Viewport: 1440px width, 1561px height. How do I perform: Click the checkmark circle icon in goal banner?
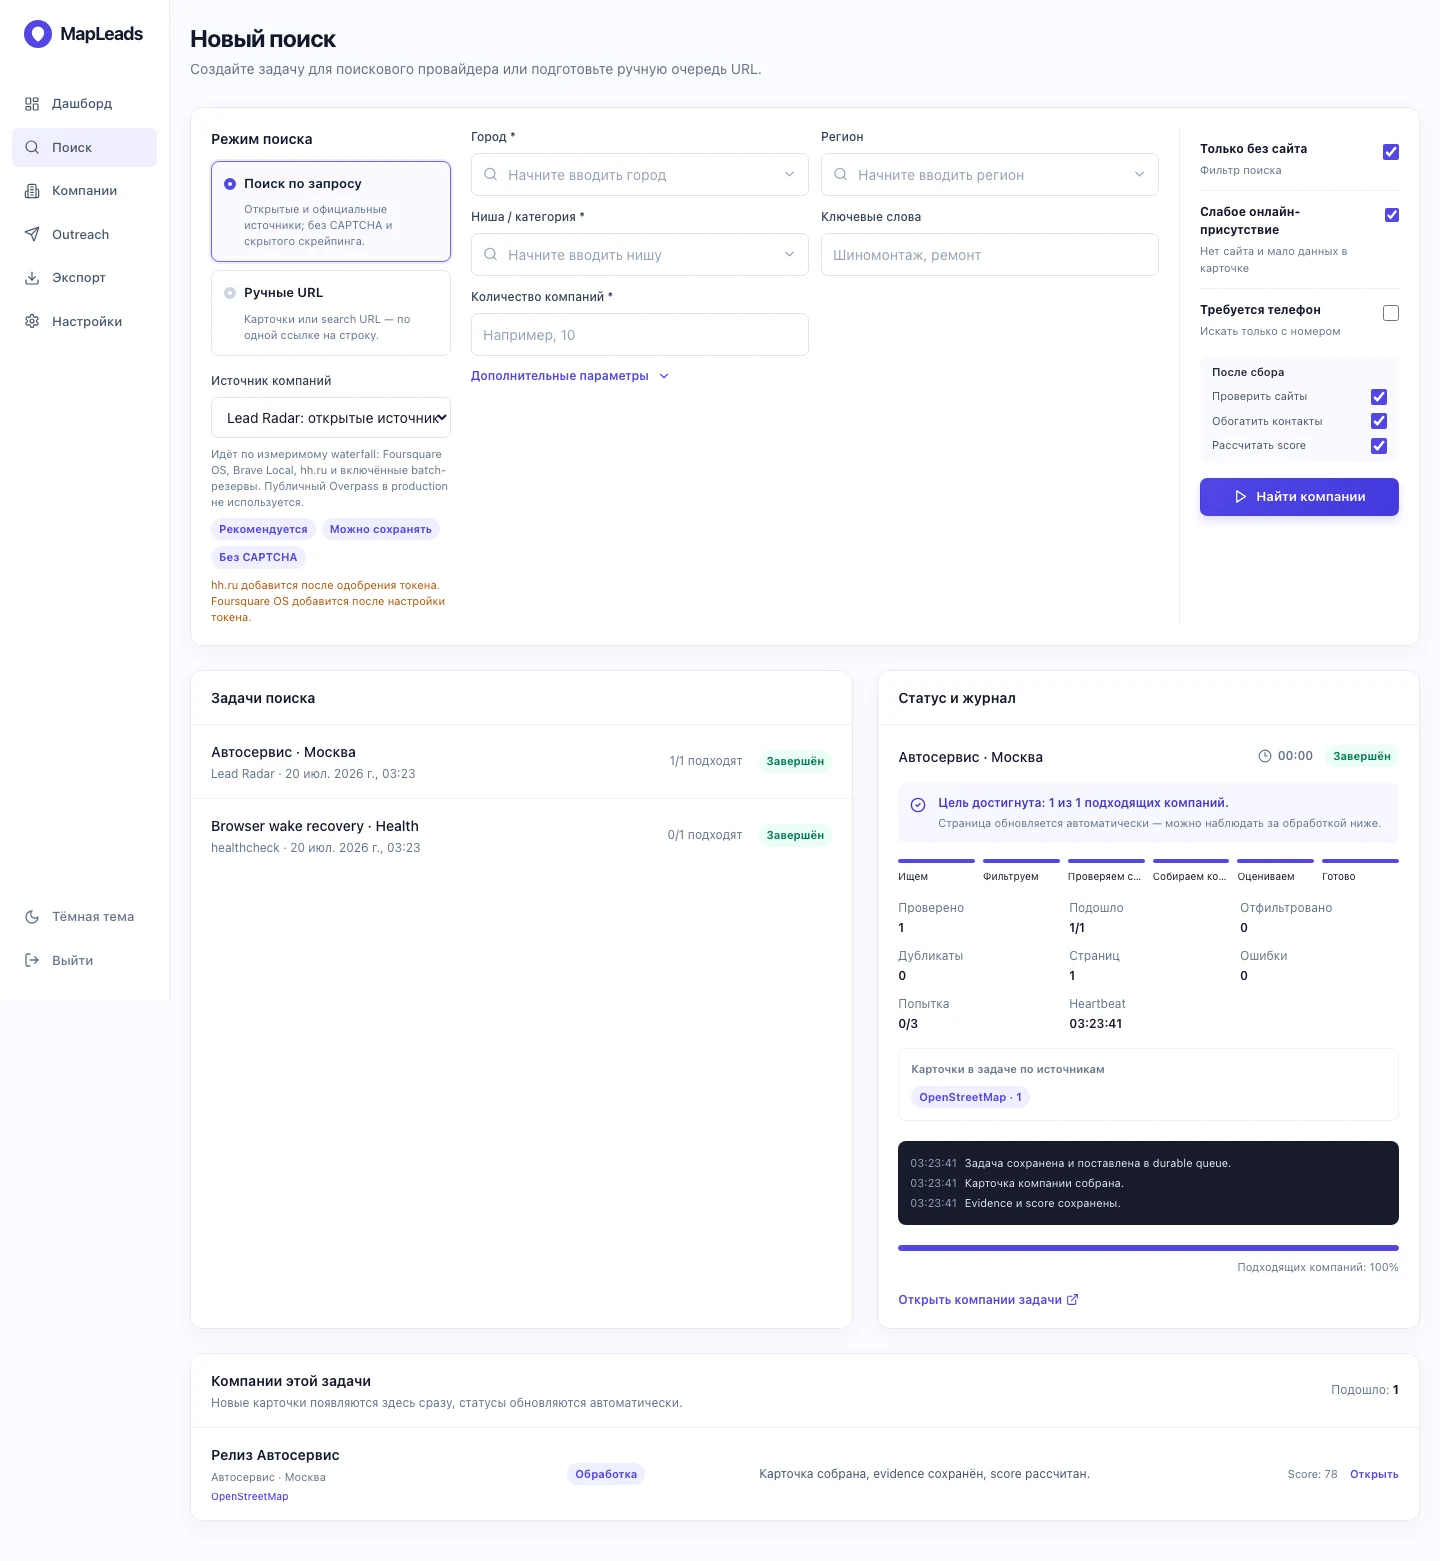pos(918,805)
